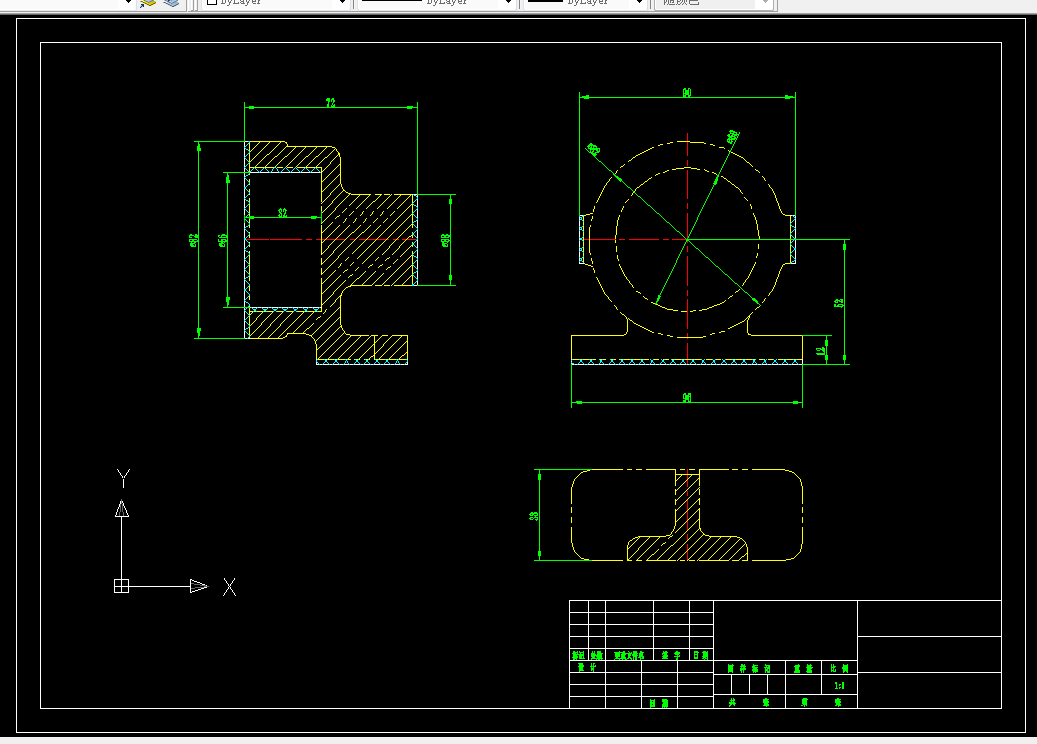Select the 1:1 scale value in title block
The image size is (1037, 744).
click(x=839, y=686)
